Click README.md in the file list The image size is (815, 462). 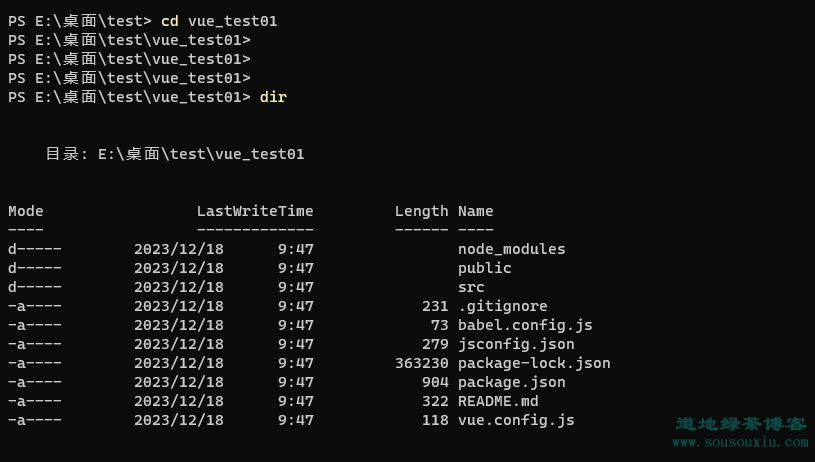coord(498,401)
